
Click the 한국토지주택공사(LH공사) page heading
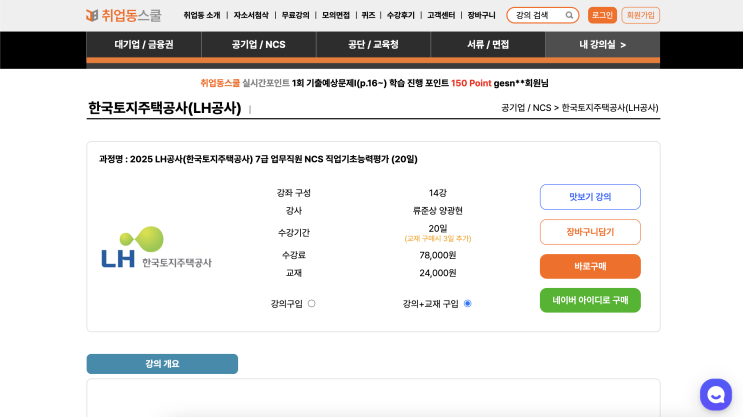[x=164, y=108]
